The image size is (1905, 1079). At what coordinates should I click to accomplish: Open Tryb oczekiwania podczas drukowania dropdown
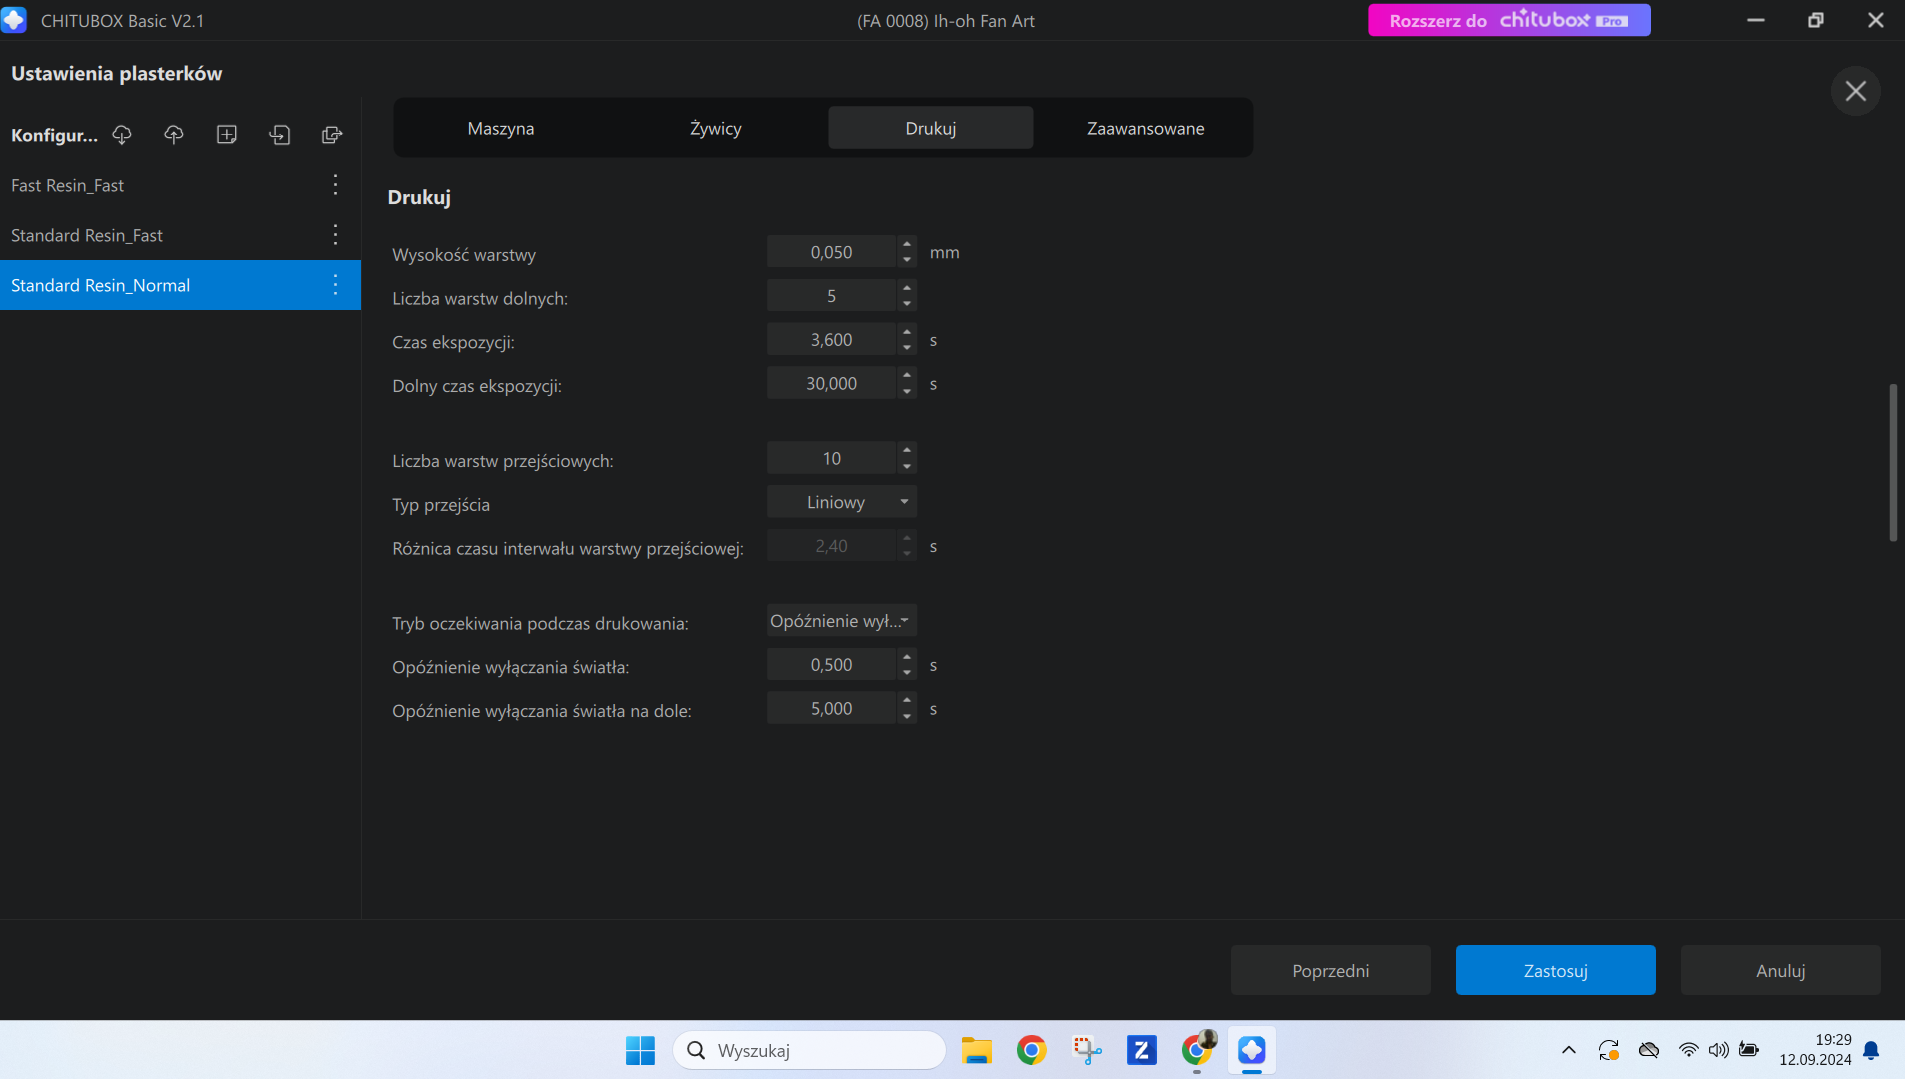[842, 621]
